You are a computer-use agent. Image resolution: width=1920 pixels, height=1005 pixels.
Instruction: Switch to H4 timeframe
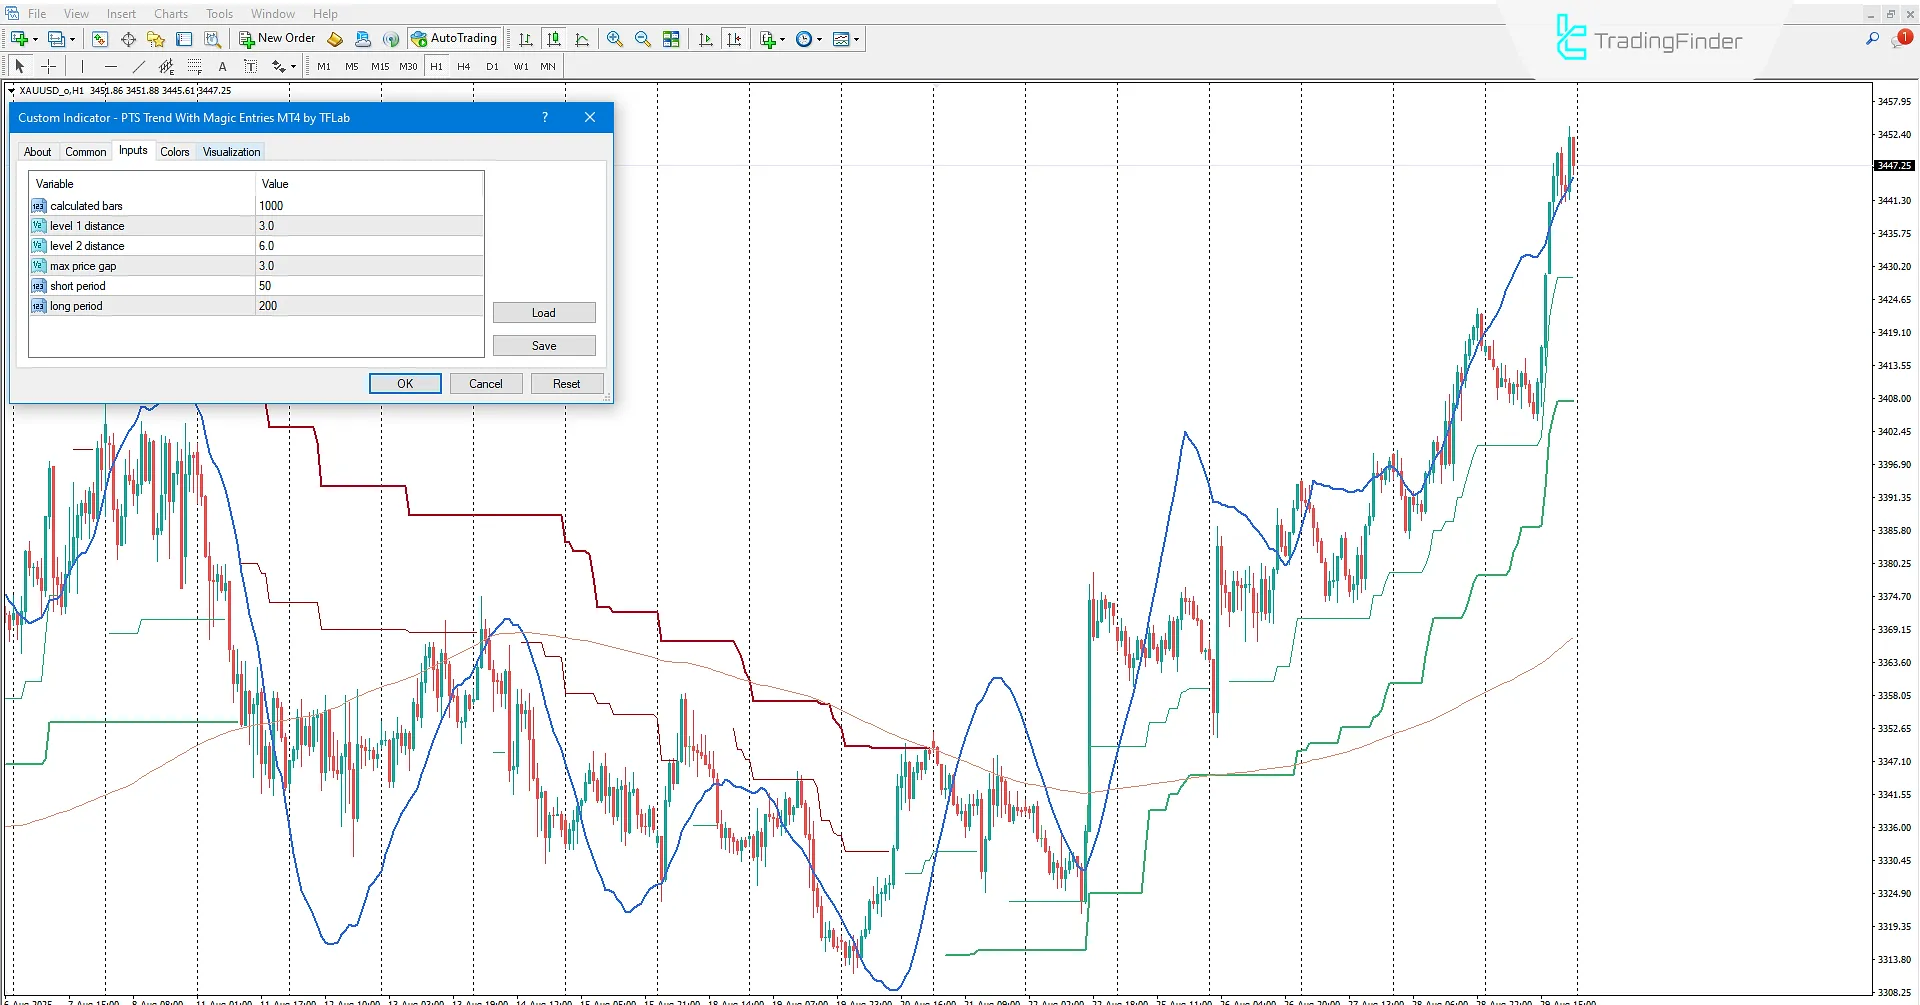tap(463, 67)
